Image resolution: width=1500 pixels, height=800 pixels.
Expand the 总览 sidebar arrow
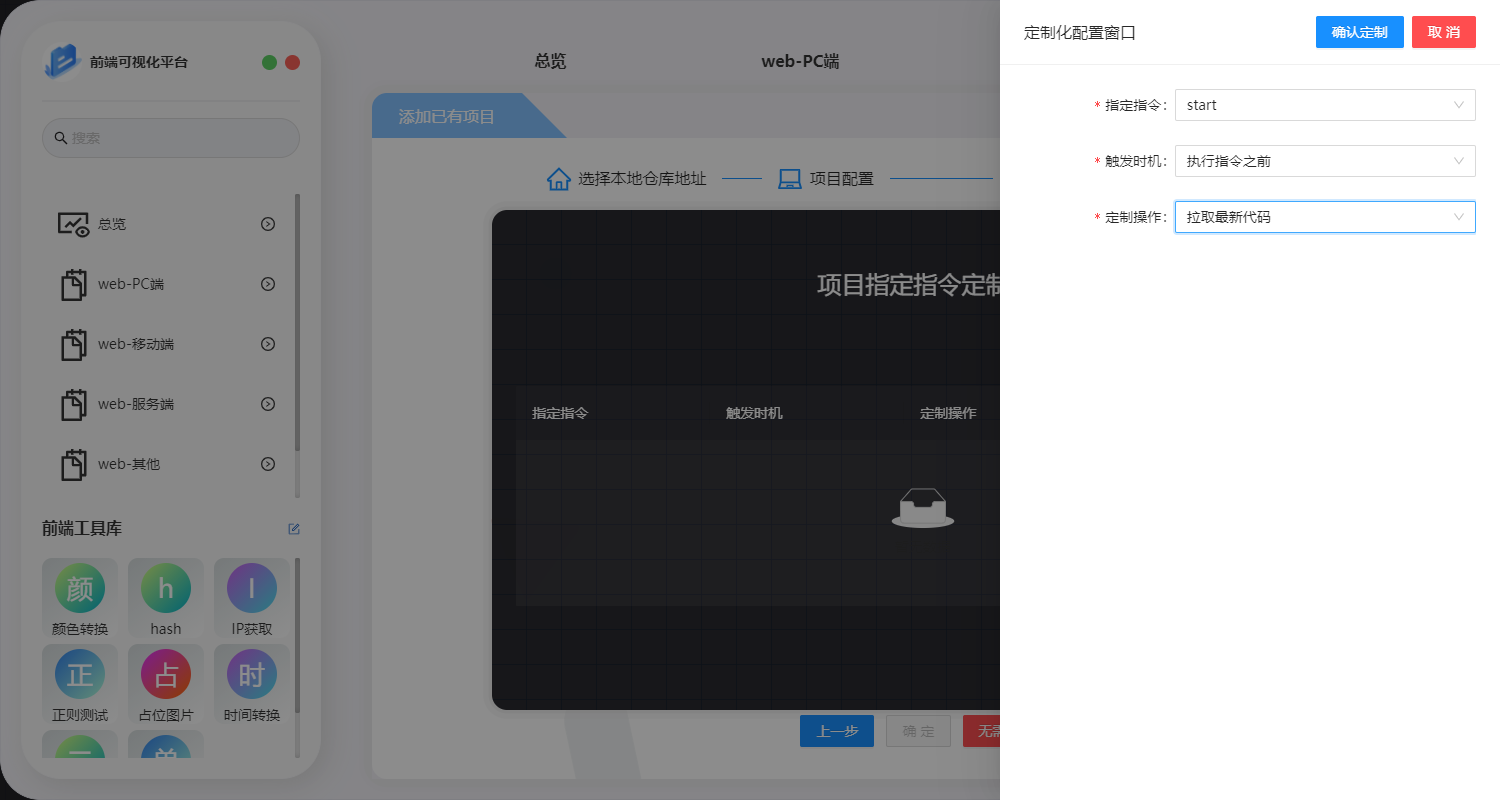268,224
